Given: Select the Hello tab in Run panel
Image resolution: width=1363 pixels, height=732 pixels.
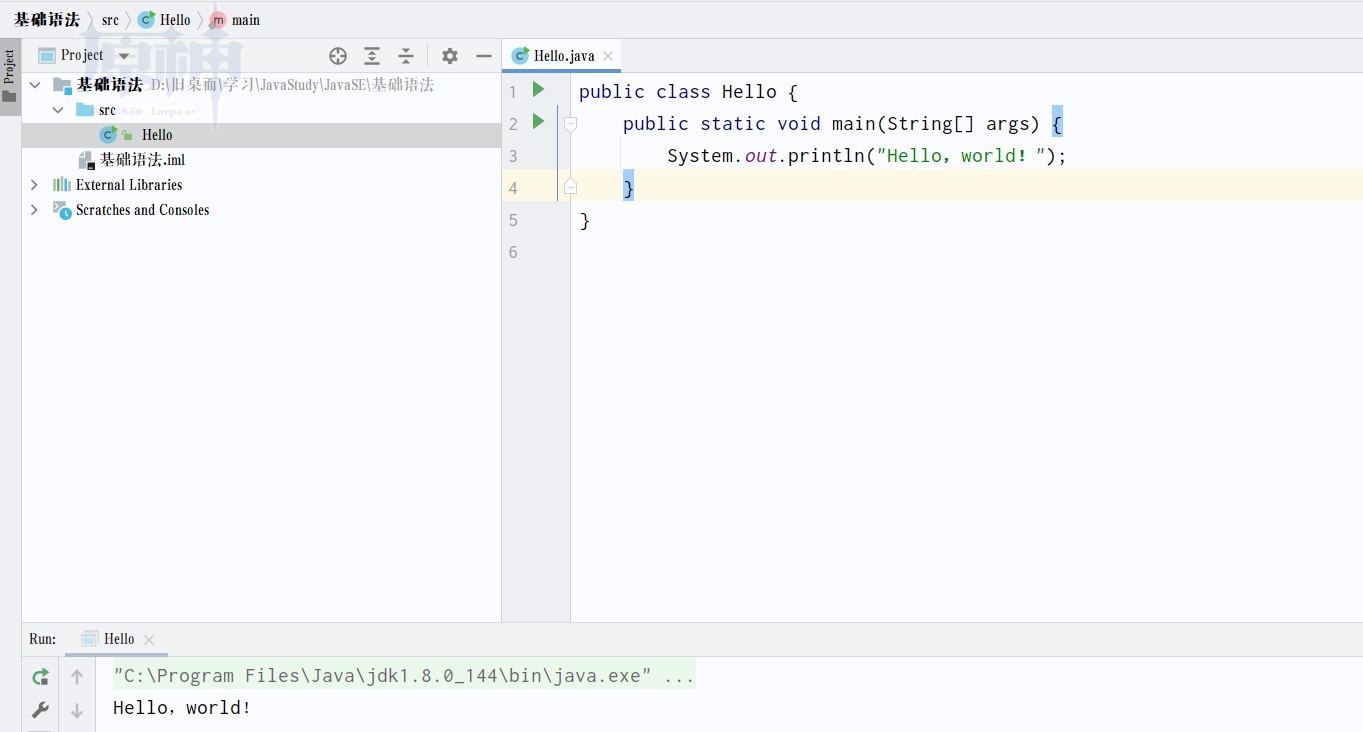Looking at the screenshot, I should (118, 639).
